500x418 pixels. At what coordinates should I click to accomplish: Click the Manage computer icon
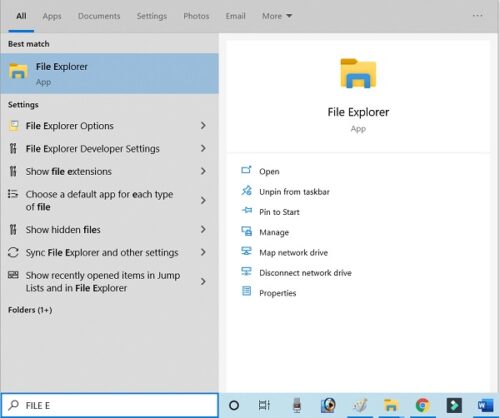[x=247, y=231]
